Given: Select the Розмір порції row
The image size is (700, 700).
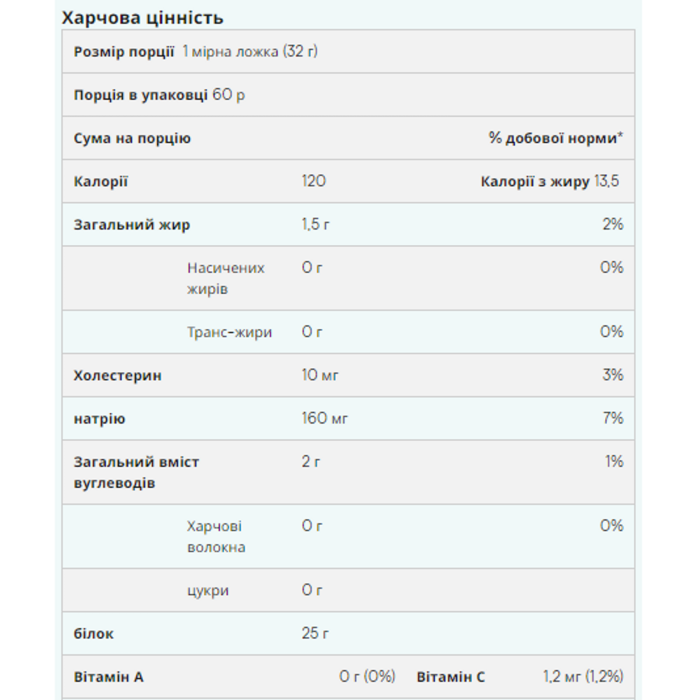Looking at the screenshot, I should (x=348, y=51).
